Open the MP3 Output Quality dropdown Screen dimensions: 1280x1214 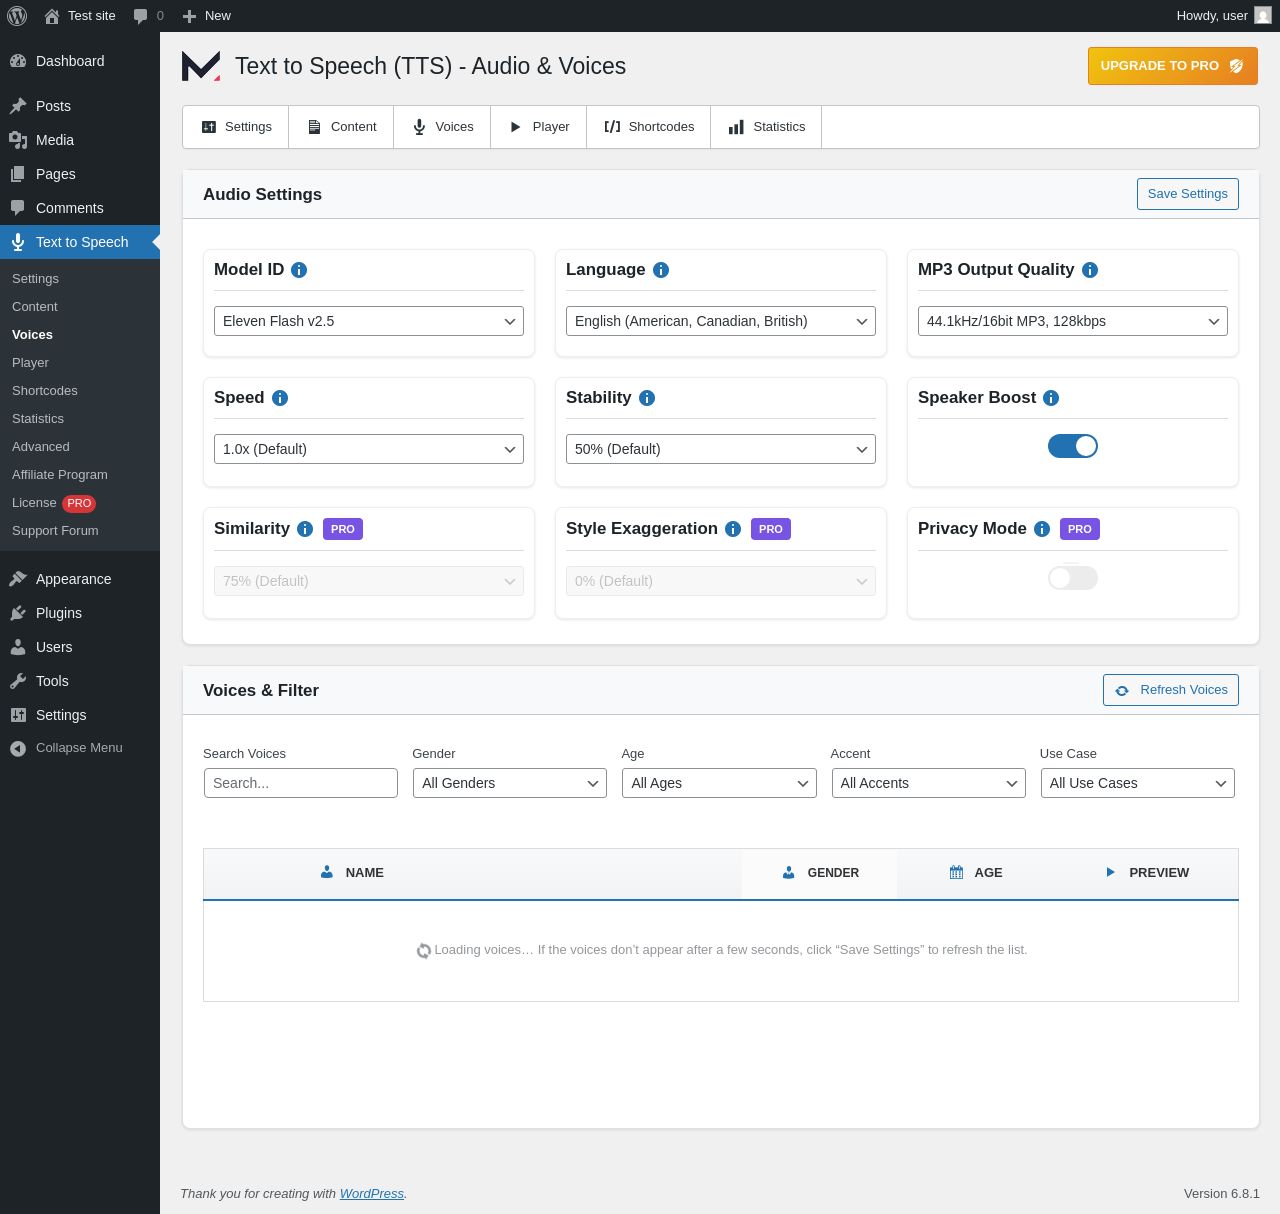(x=1073, y=321)
